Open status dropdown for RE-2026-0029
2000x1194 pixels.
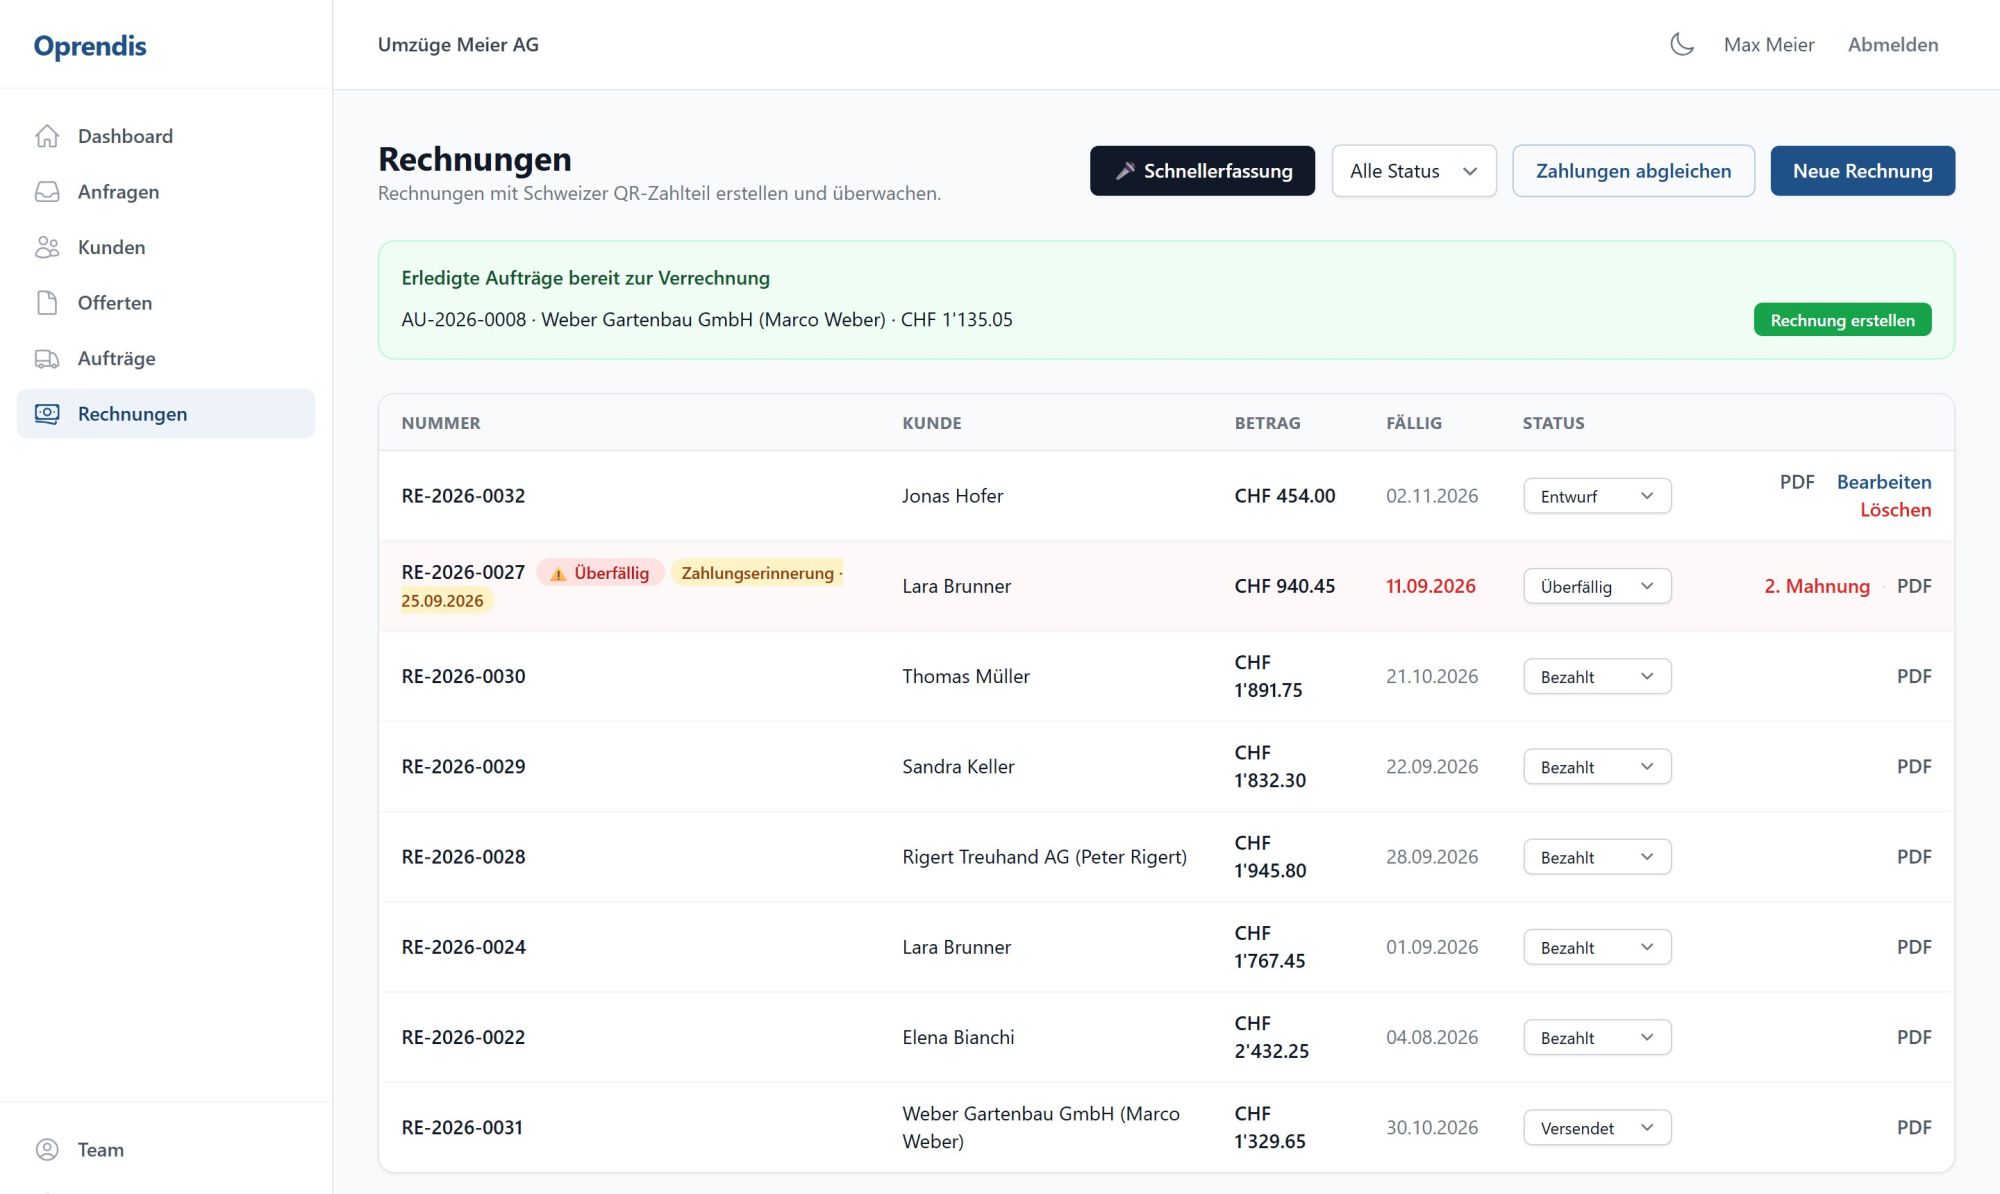pyautogui.click(x=1597, y=767)
